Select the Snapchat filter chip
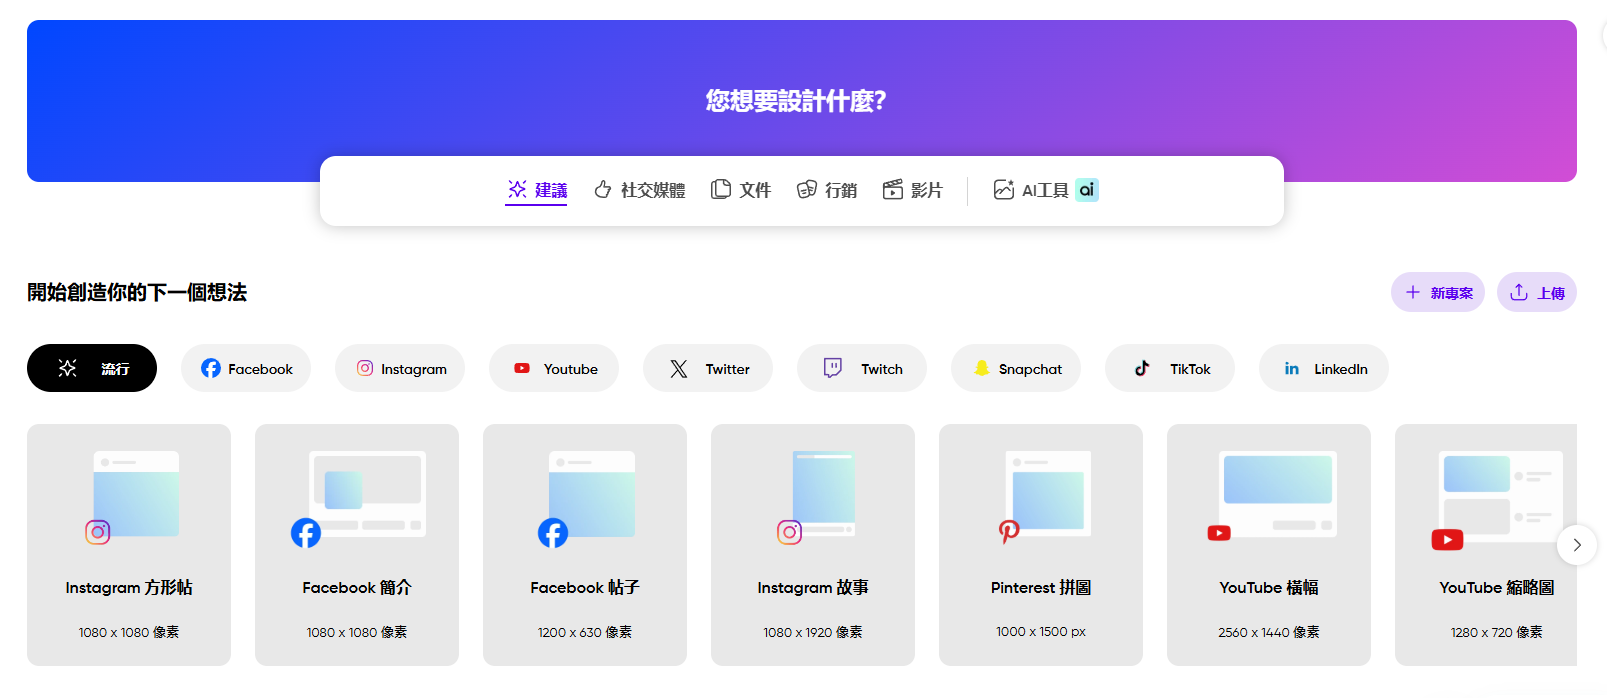Screen dimensions: 1607x698 pos(1016,368)
